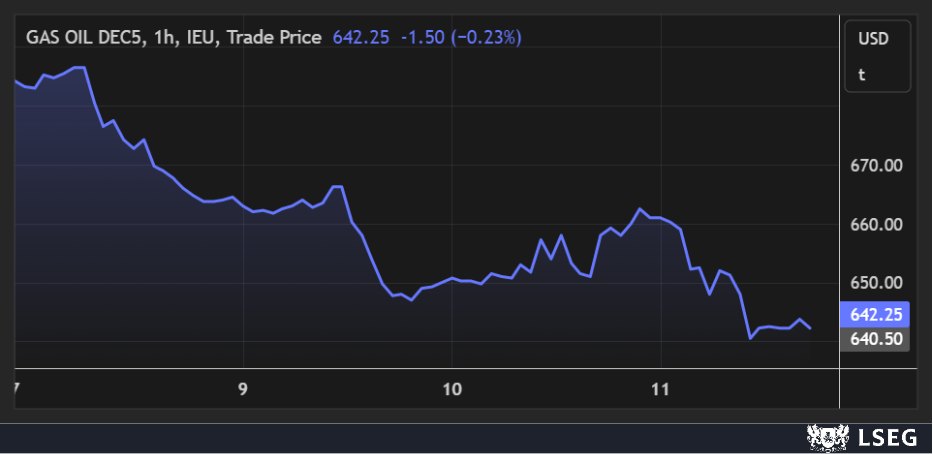Select the 't' unit label below USD
The width and height of the screenshot is (933, 454).
(x=862, y=74)
